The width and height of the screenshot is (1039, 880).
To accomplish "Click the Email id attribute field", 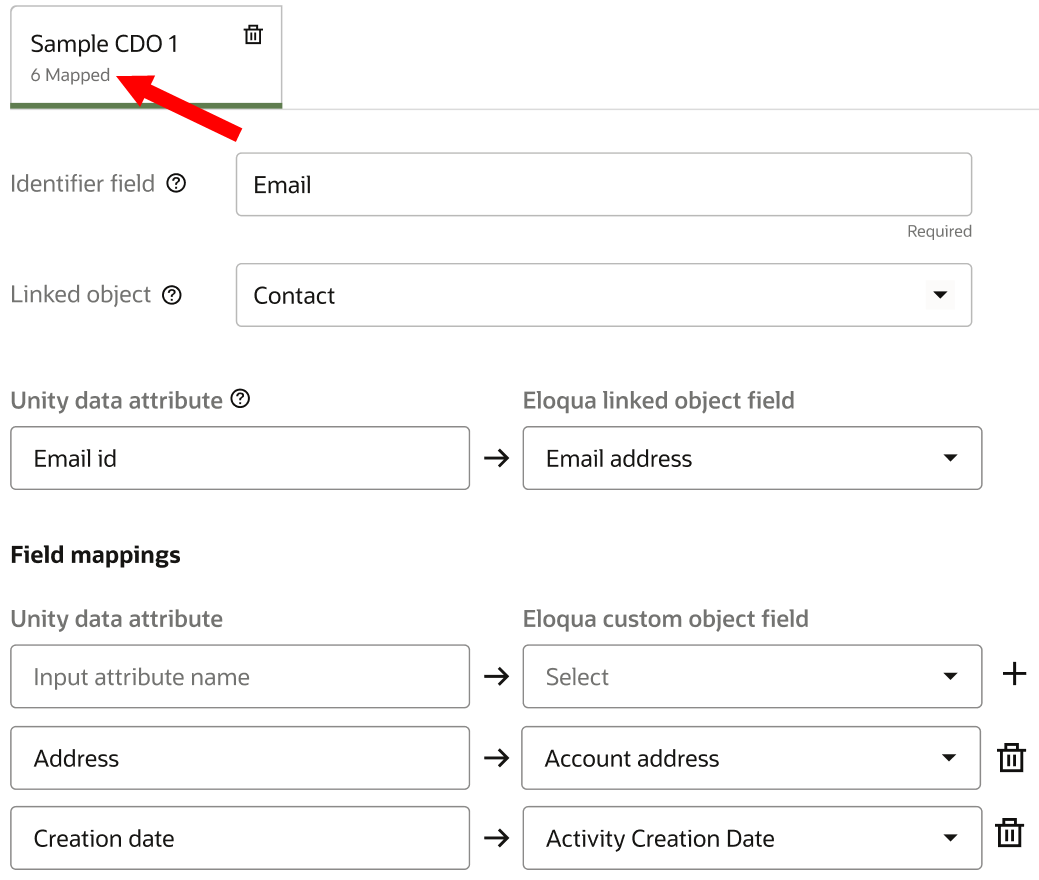I will 240,458.
